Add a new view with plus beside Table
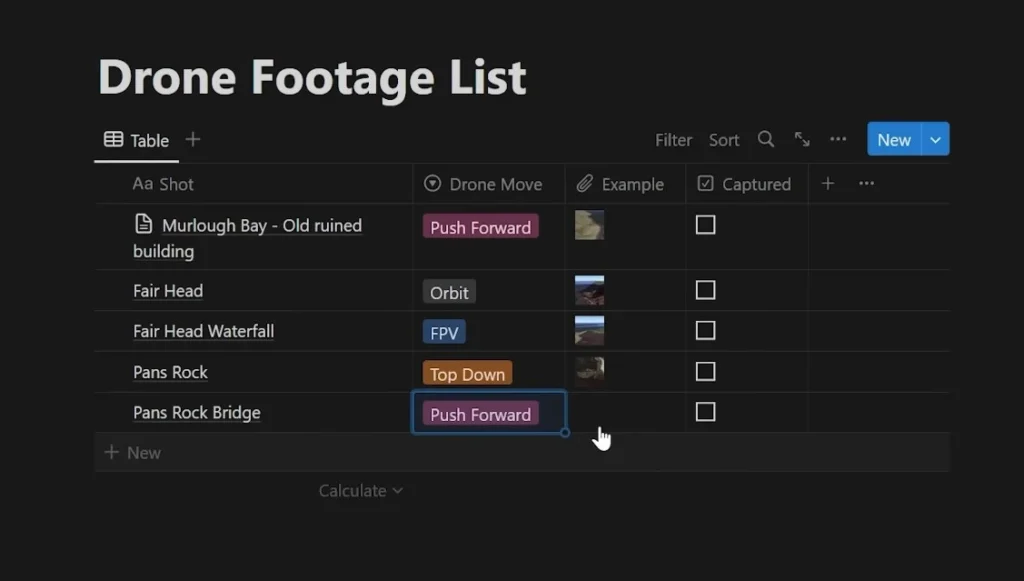 [x=193, y=139]
